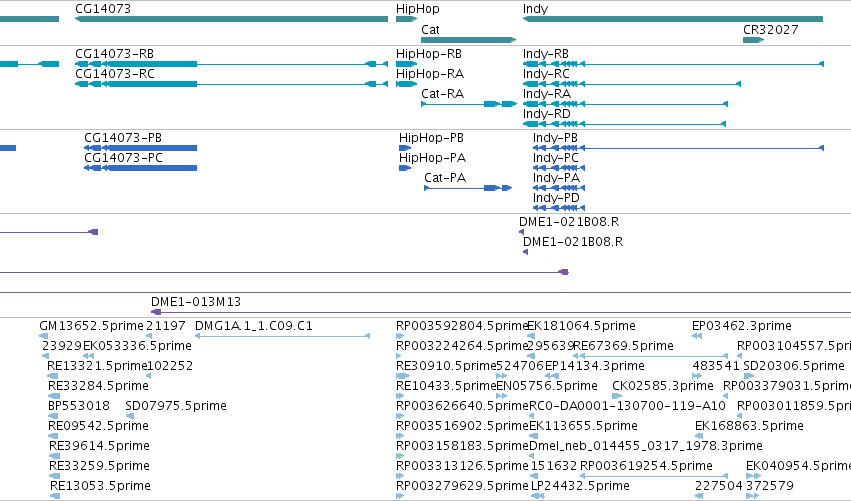Open the HipHop-PA protein feature

[405, 168]
